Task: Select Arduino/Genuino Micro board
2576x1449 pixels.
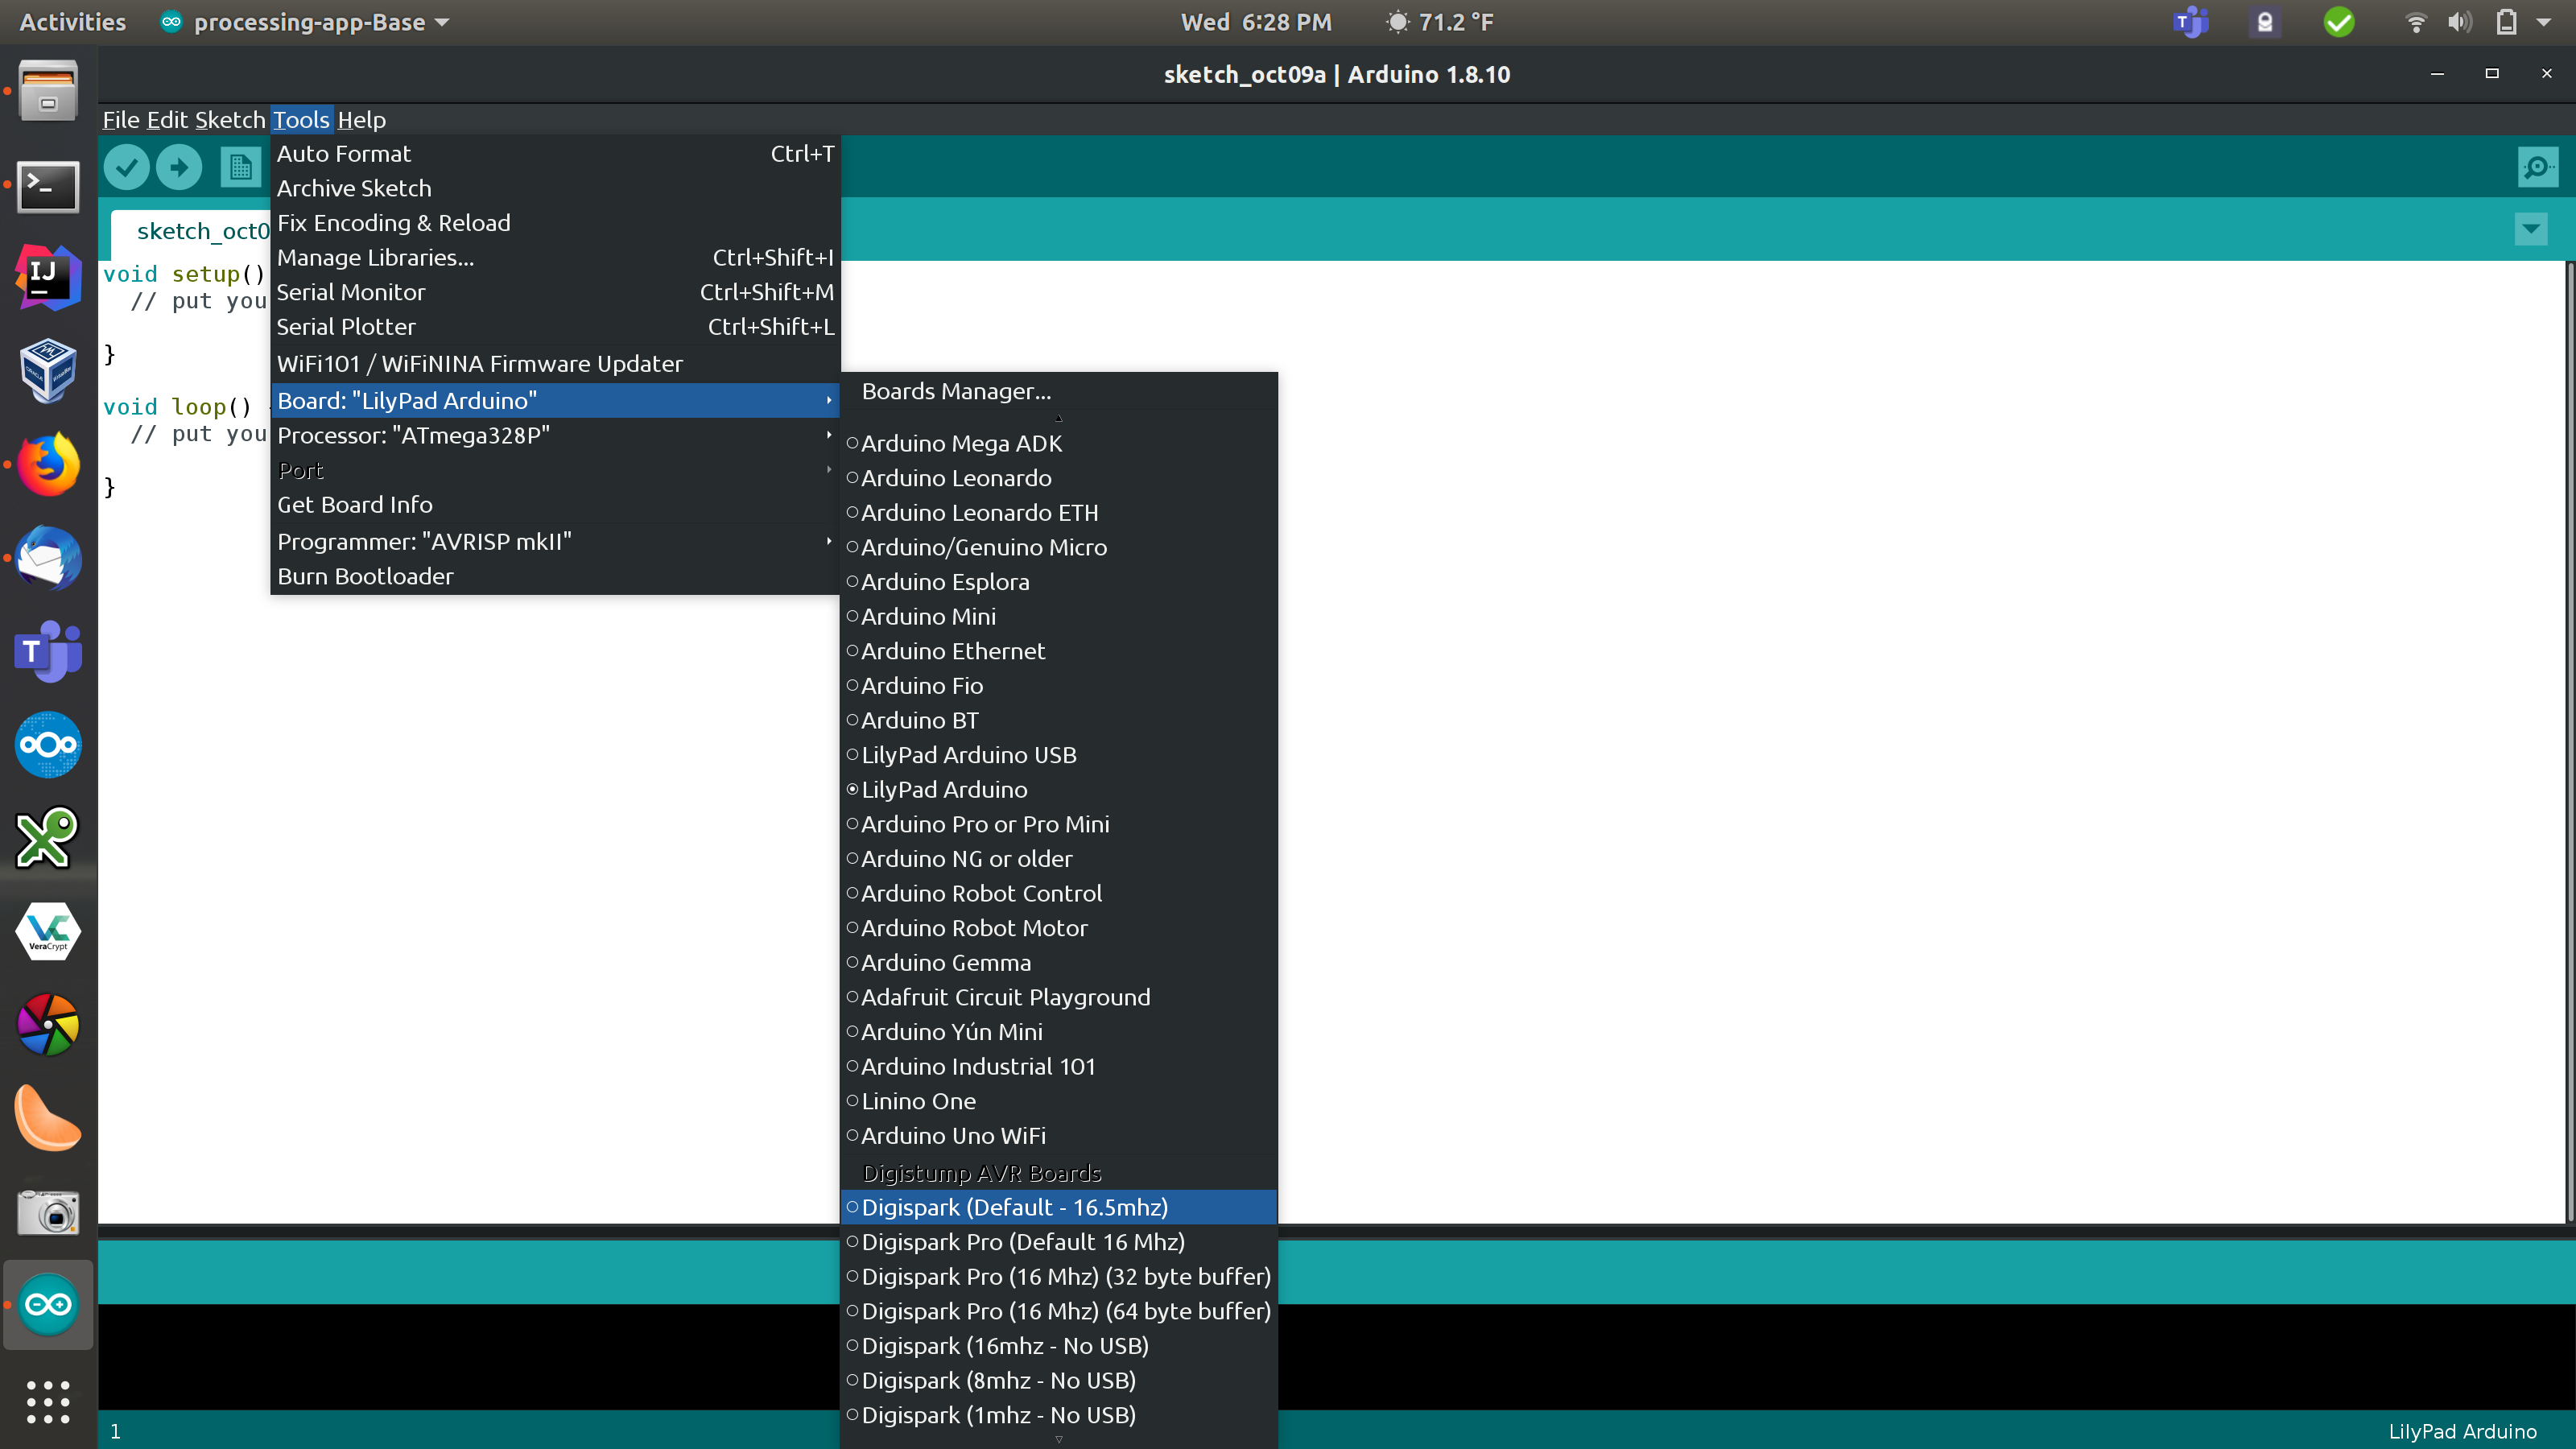Action: coord(1059,547)
